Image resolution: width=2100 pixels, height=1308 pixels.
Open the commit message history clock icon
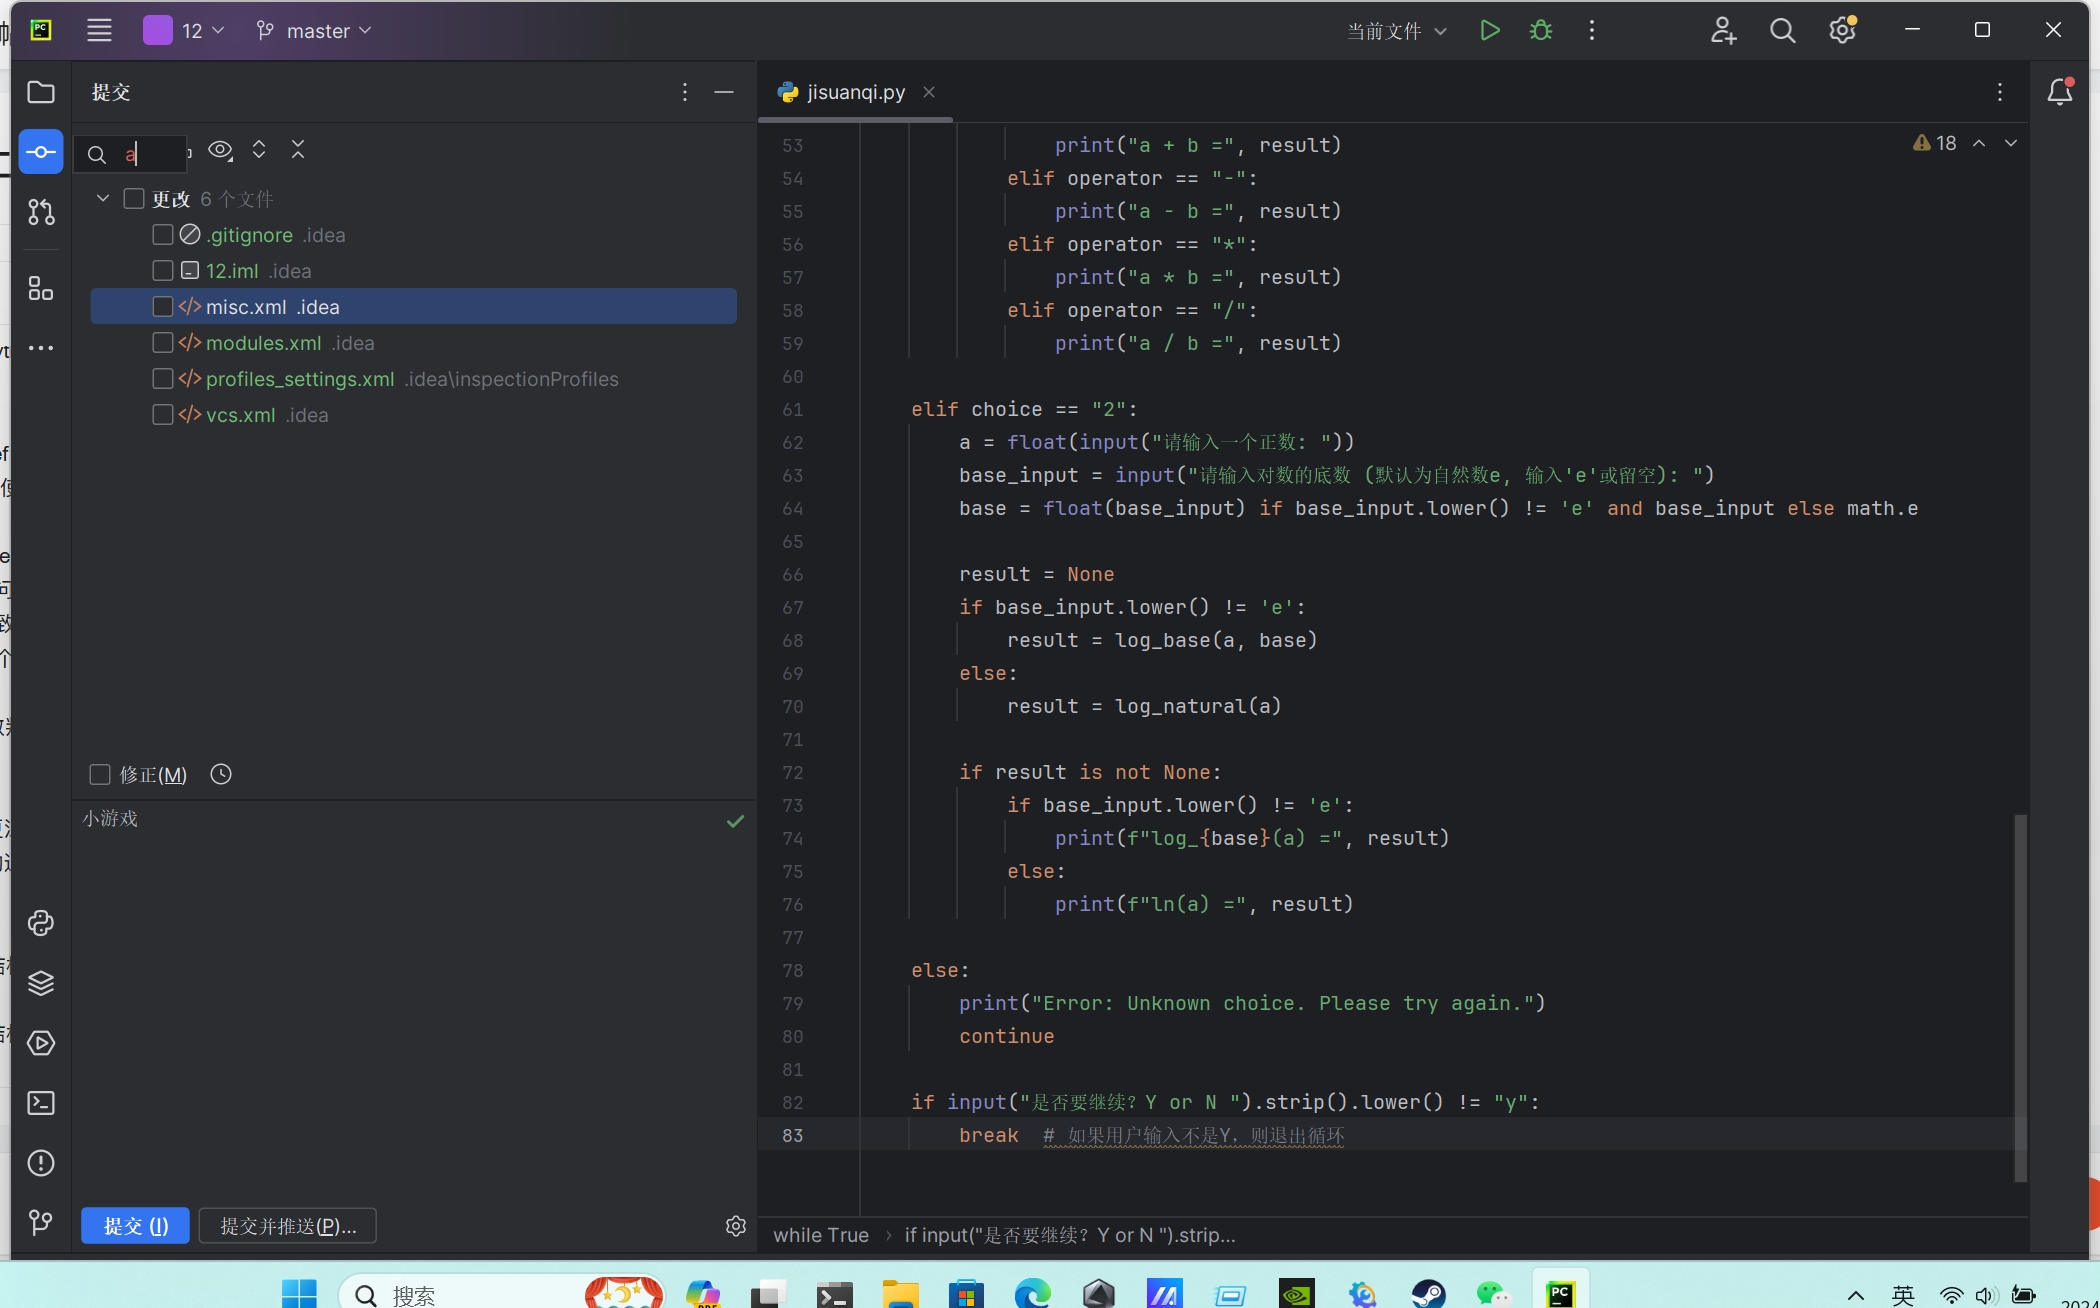221,774
